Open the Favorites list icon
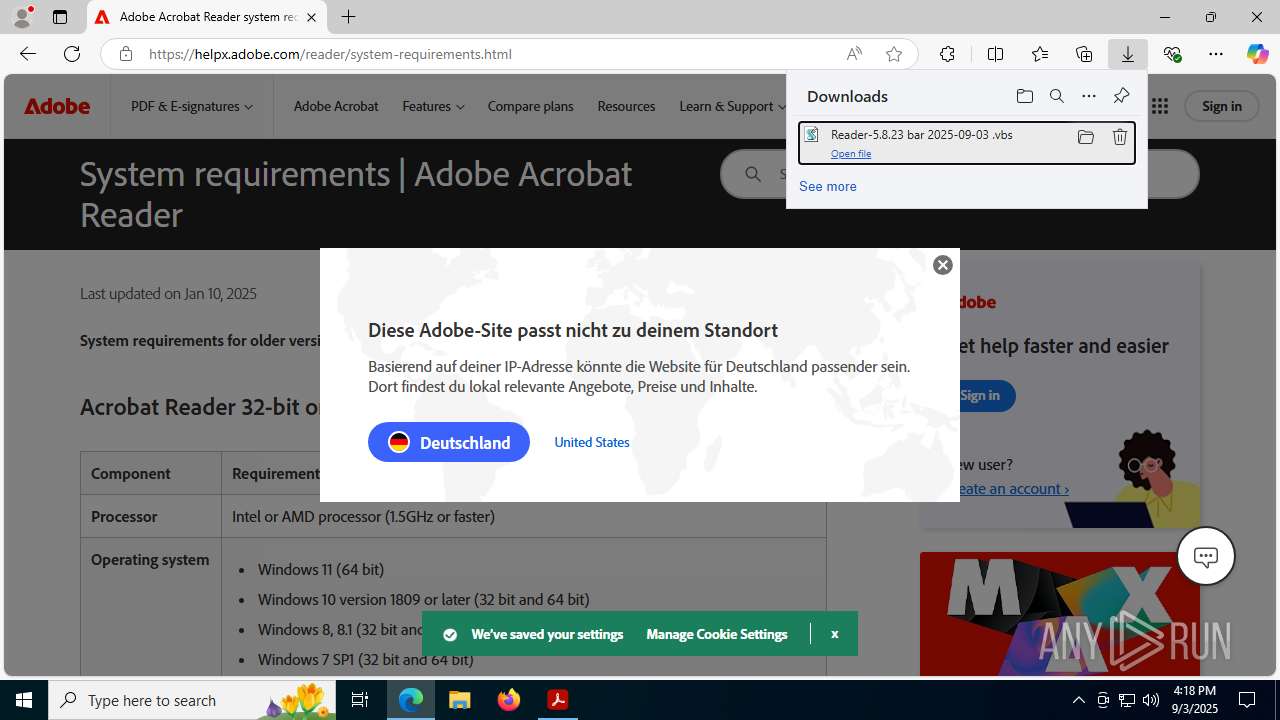The width and height of the screenshot is (1280, 720). 1040,54
